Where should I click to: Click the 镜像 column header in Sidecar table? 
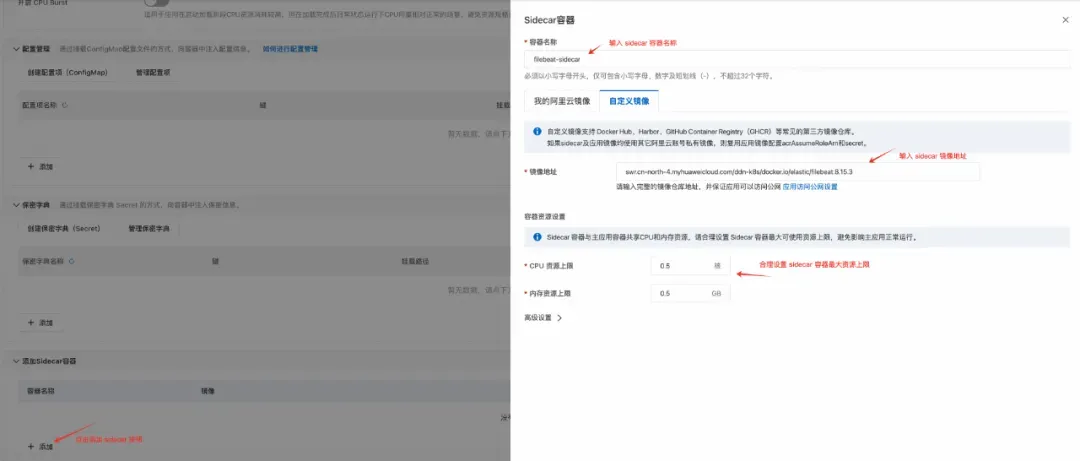coord(207,391)
